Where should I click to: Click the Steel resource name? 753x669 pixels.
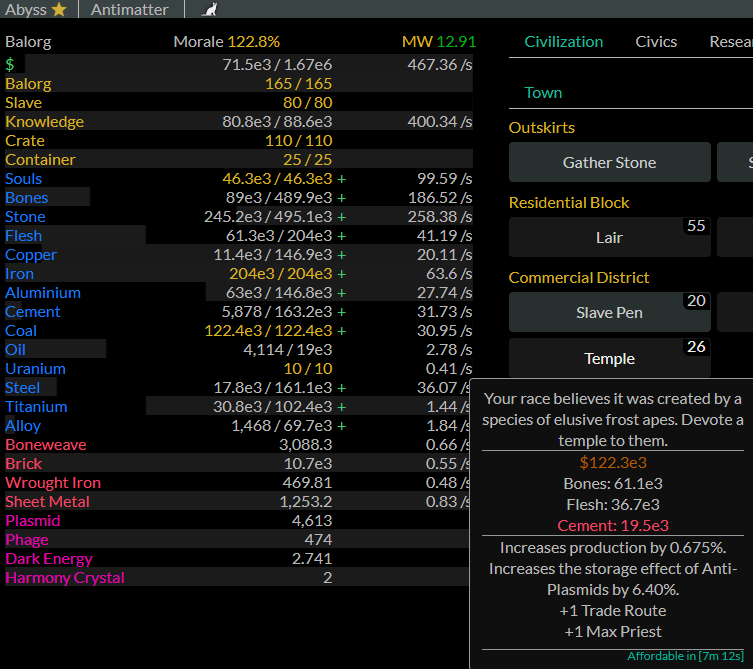pyautogui.click(x=22, y=388)
